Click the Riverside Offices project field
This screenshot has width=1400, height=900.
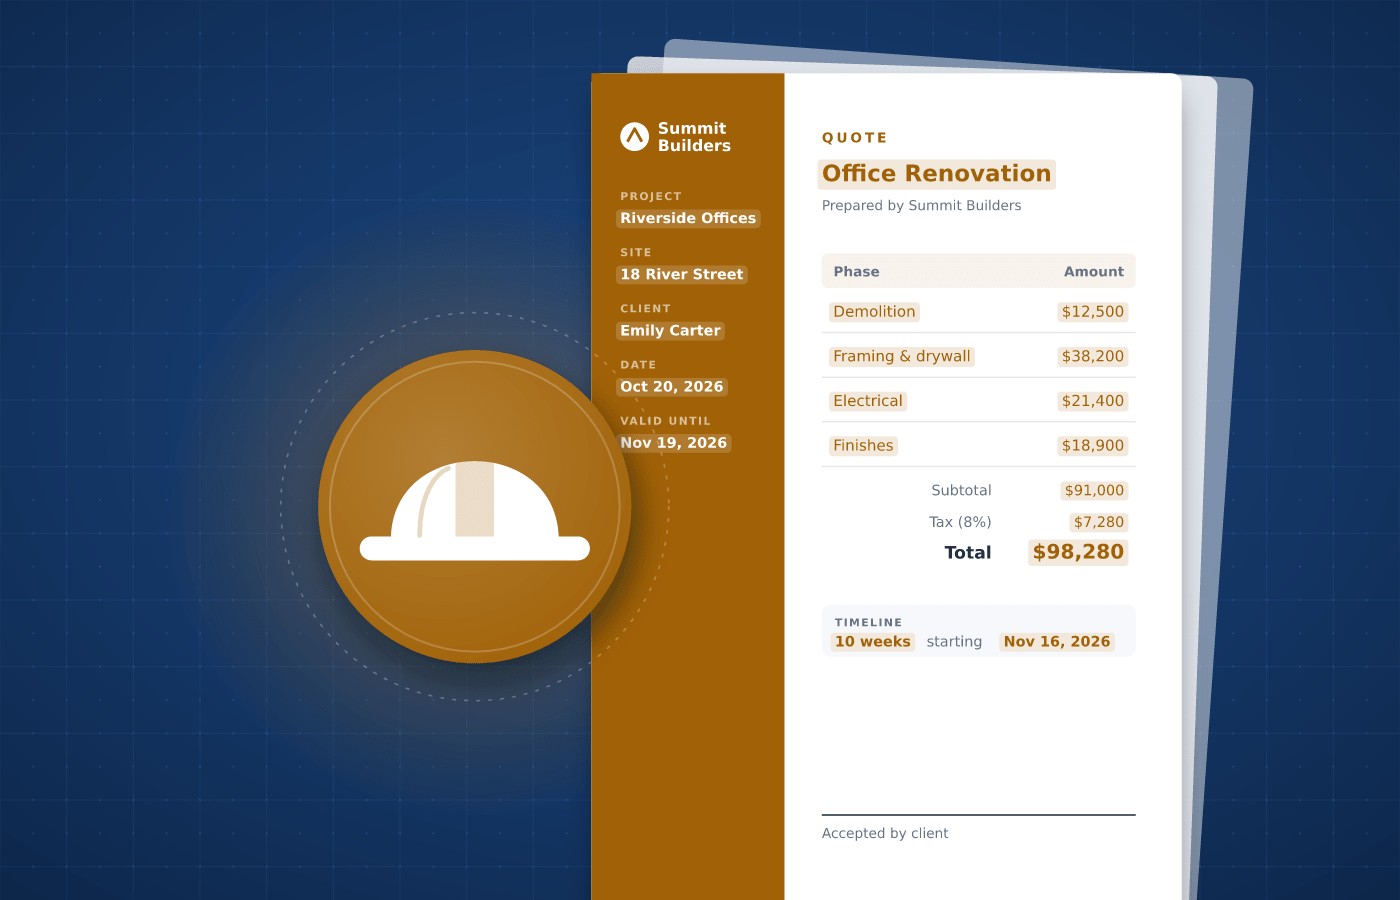tap(688, 218)
